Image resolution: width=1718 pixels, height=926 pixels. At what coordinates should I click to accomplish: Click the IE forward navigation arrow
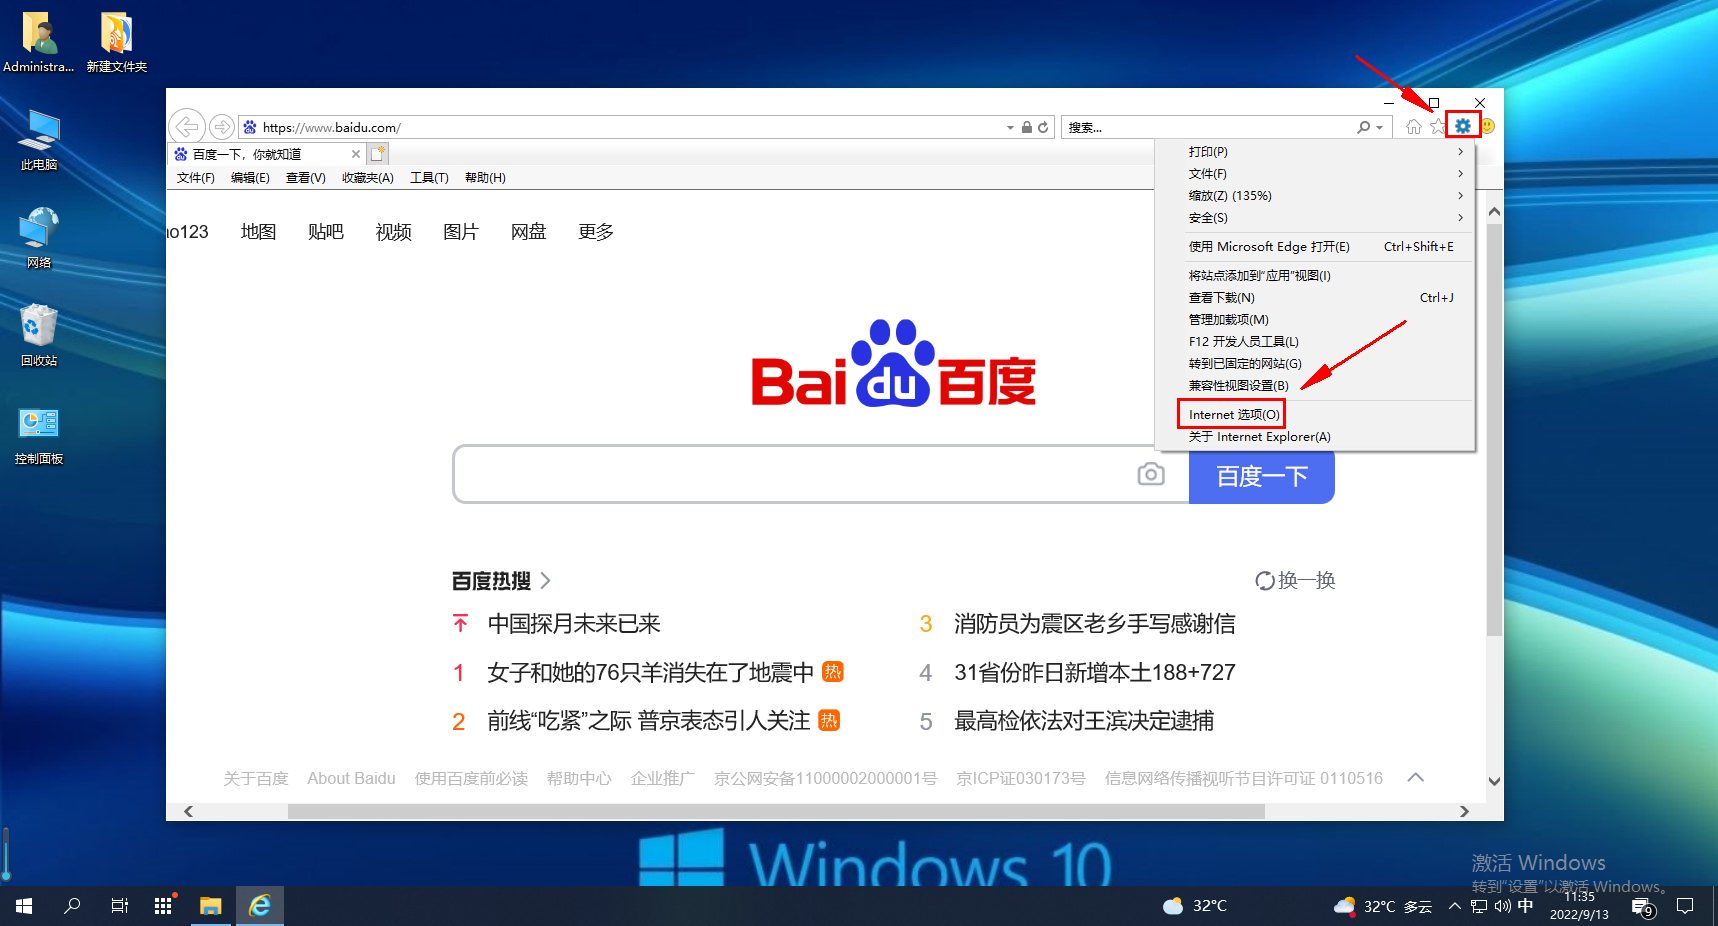pyautogui.click(x=222, y=127)
